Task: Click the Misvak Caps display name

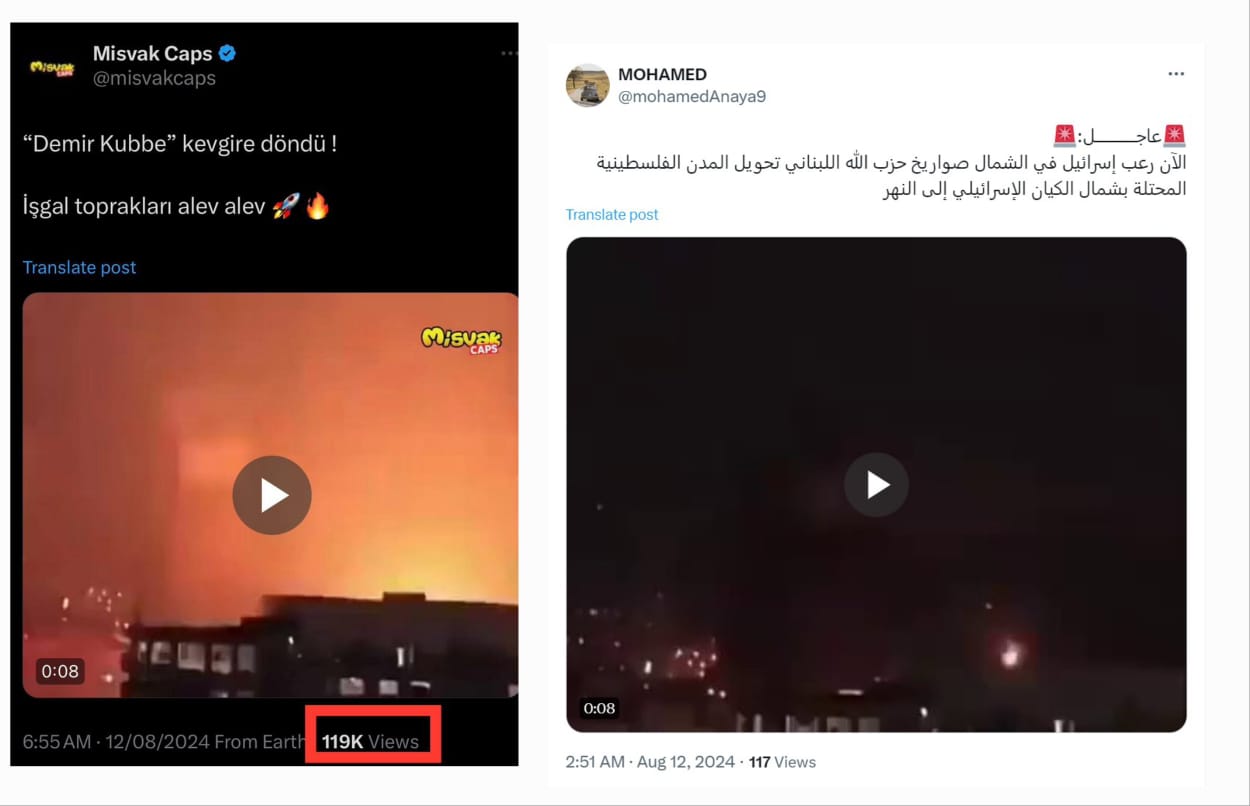Action: tap(153, 53)
